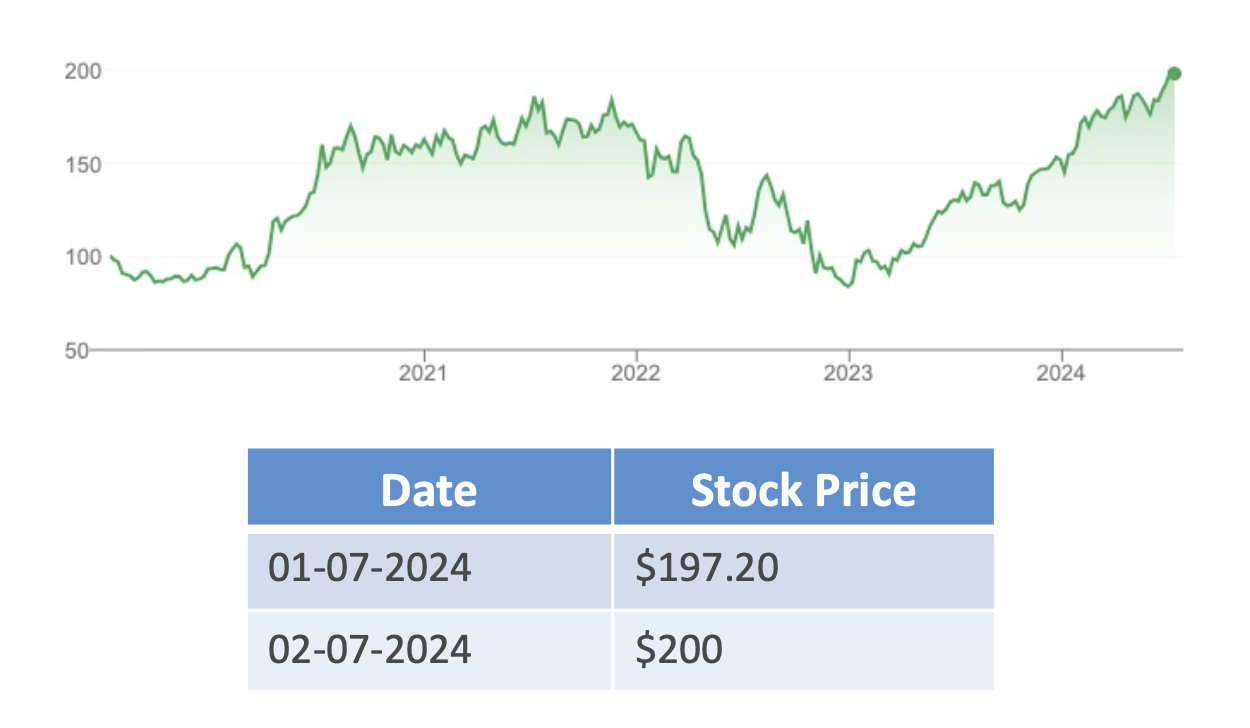The image size is (1250, 728).
Task: Click the line's lowest dip at the 2023 mark
Action: click(x=849, y=286)
